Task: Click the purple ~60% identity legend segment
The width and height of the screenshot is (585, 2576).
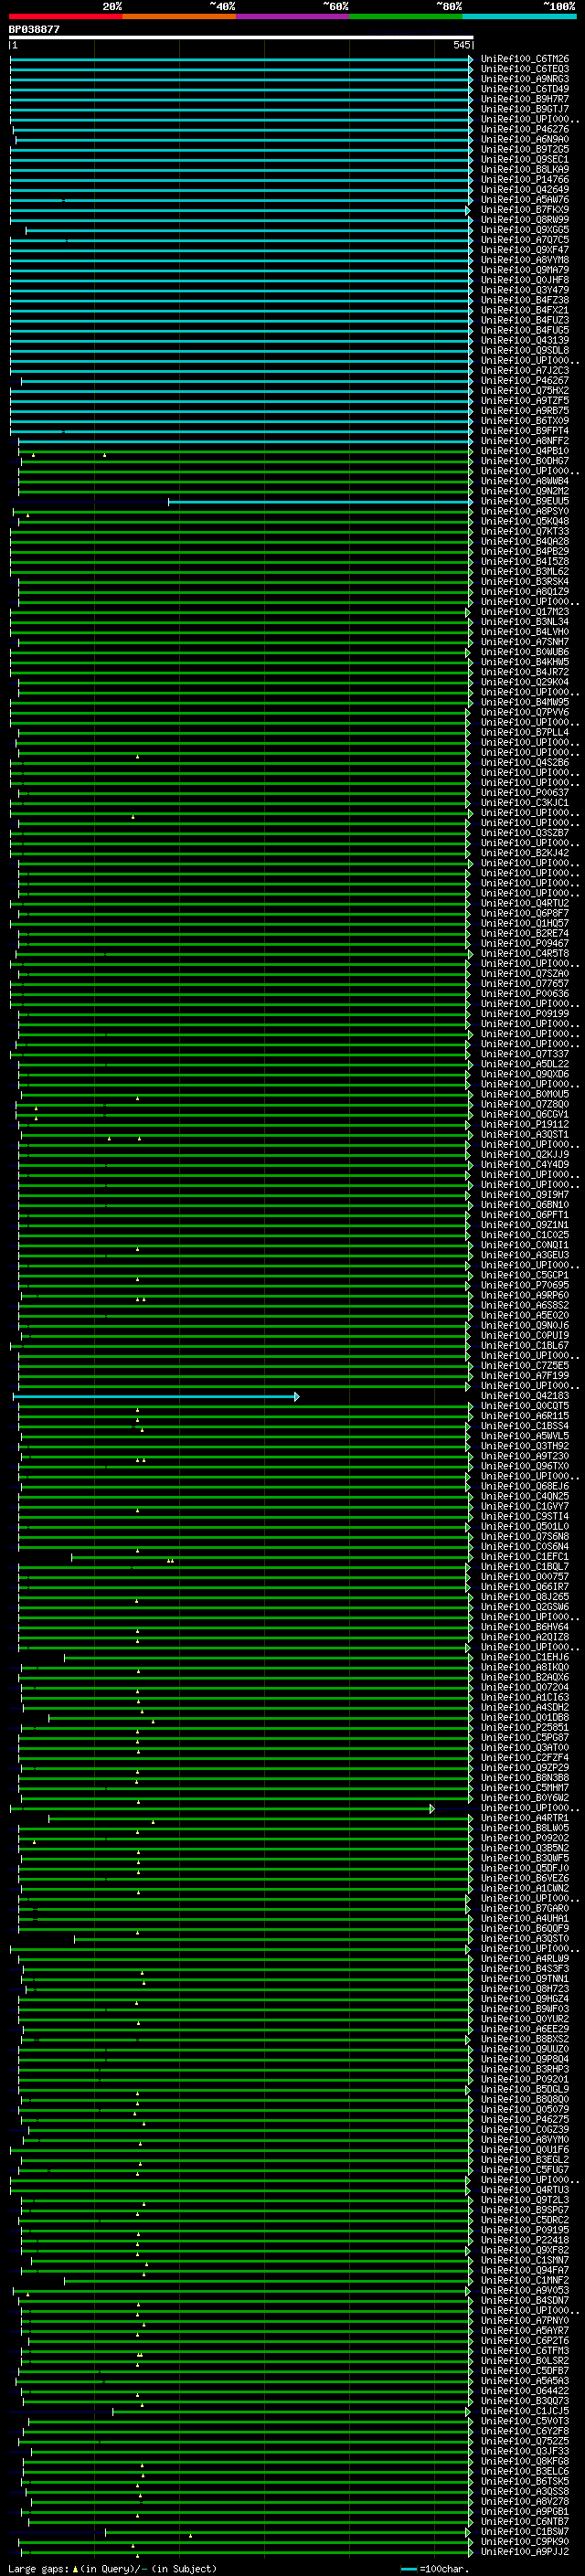Action: point(293,16)
